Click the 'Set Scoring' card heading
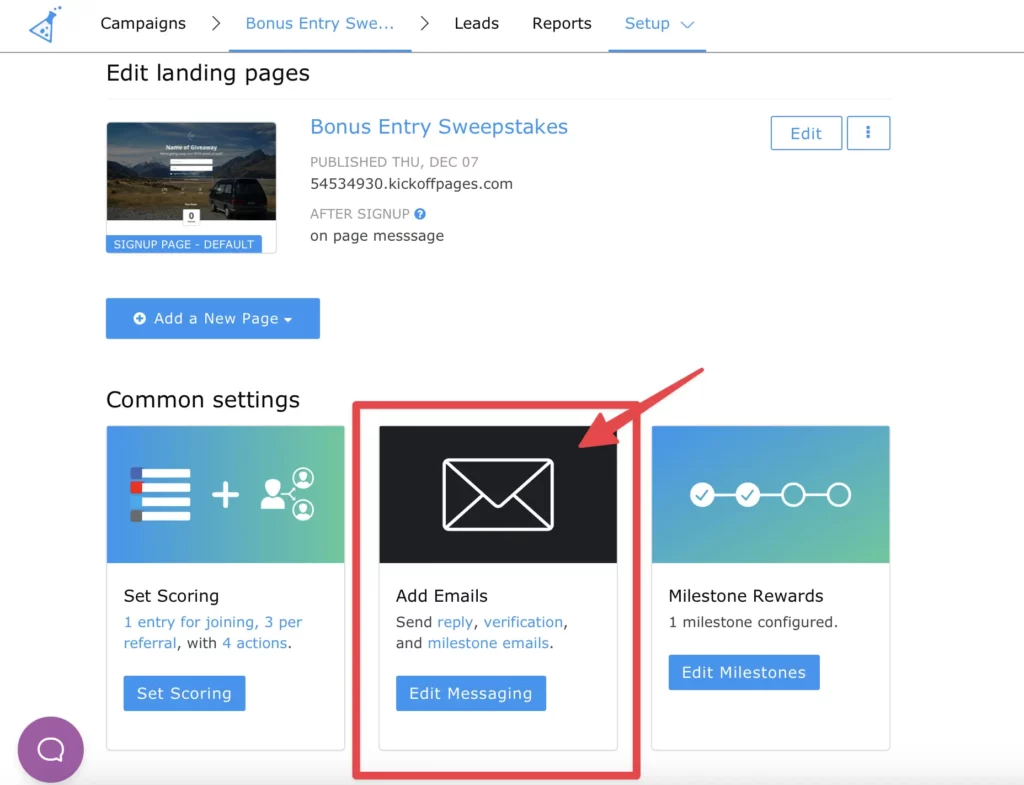Viewport: 1024px width, 785px height. click(171, 596)
